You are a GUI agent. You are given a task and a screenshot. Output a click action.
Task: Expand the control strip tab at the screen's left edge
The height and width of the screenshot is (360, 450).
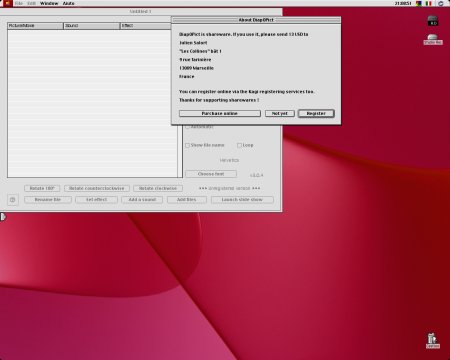2,217
